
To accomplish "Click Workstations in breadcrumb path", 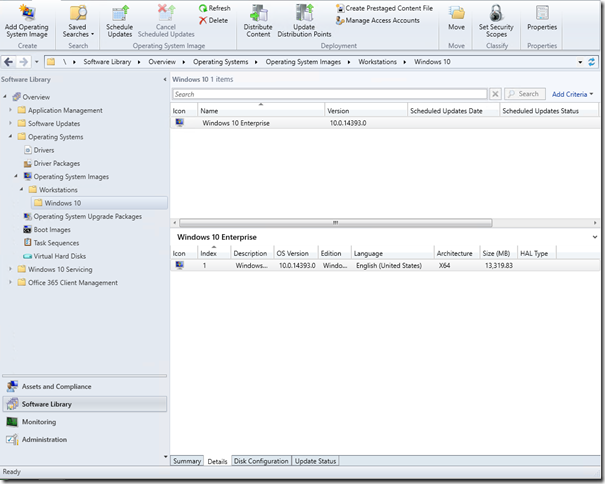I will 377,62.
